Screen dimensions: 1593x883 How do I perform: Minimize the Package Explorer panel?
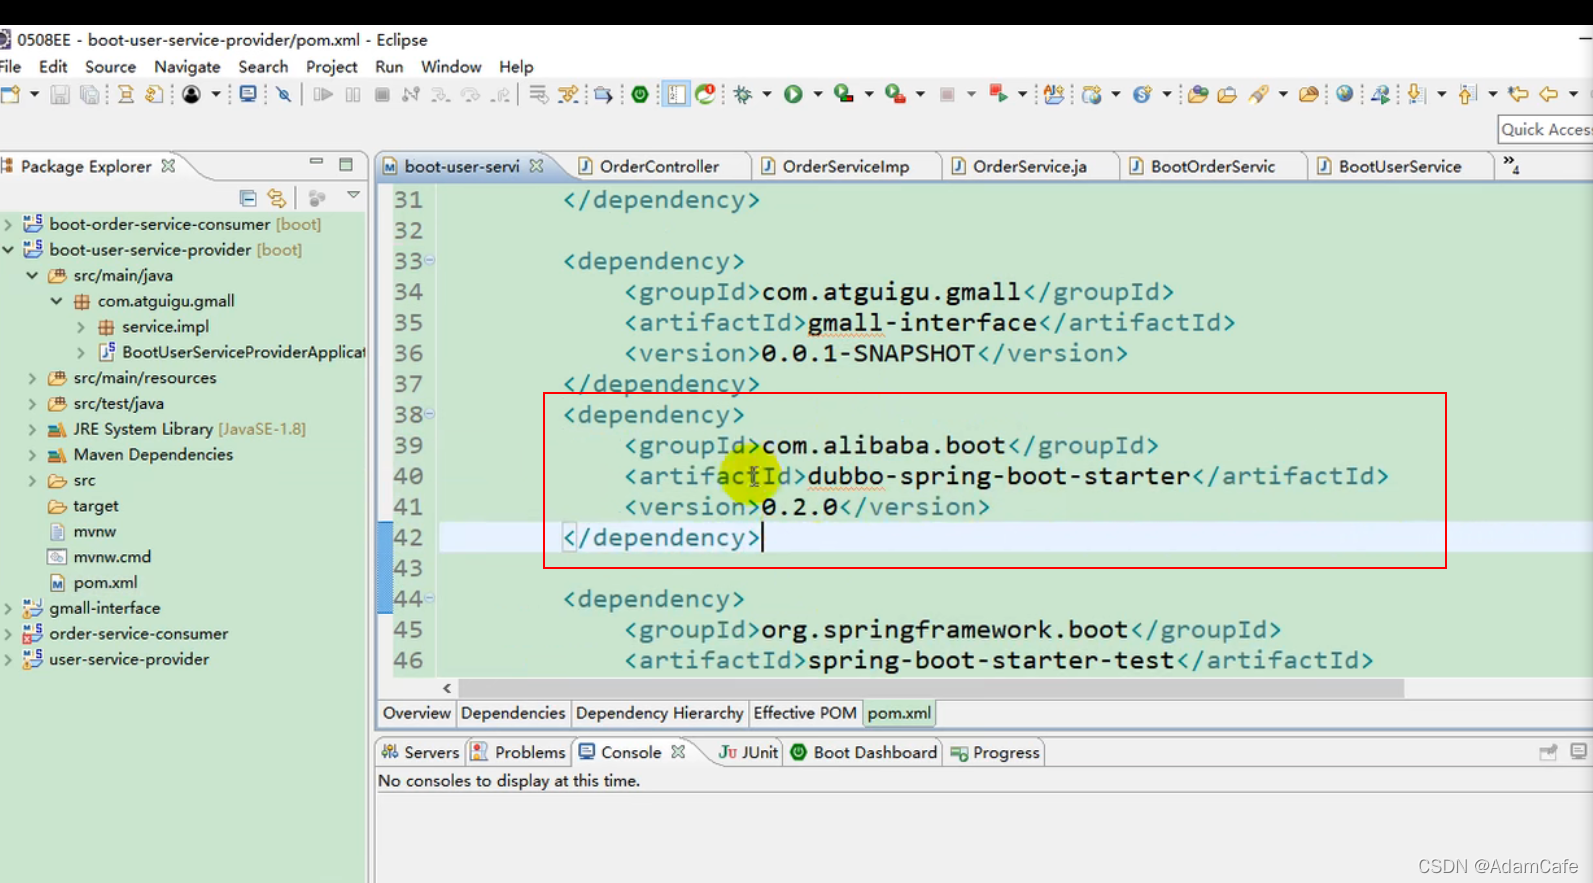pyautogui.click(x=316, y=162)
